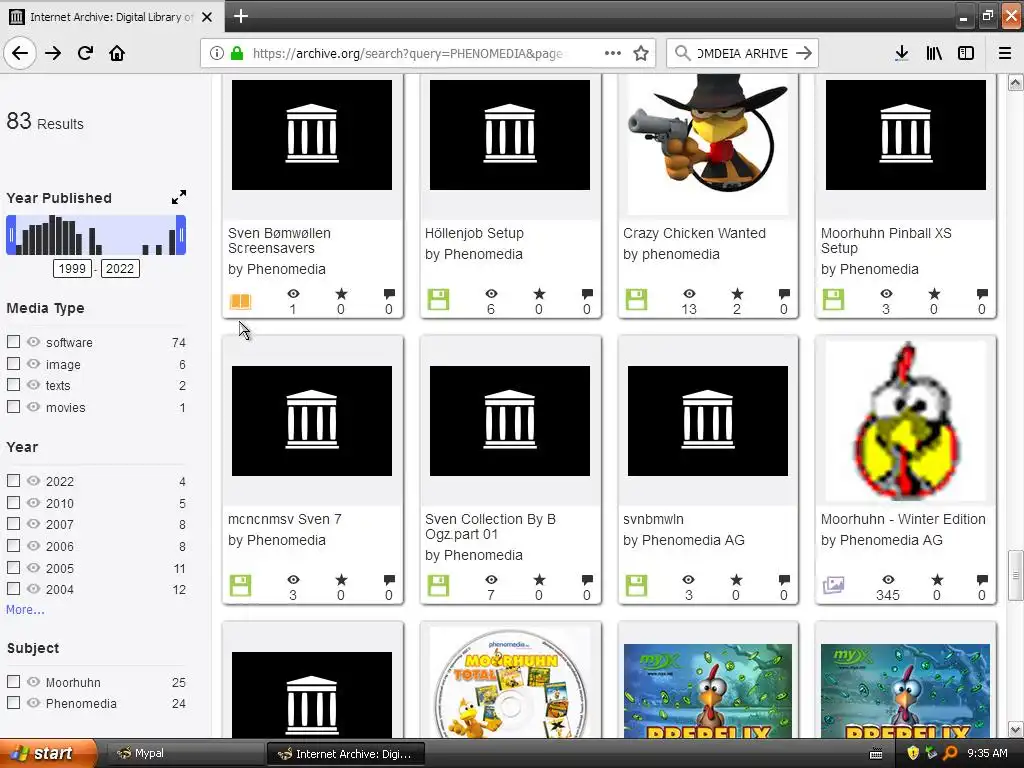Click the search bar magnifier icon
Image resolution: width=1024 pixels, height=768 pixels.
(x=682, y=53)
